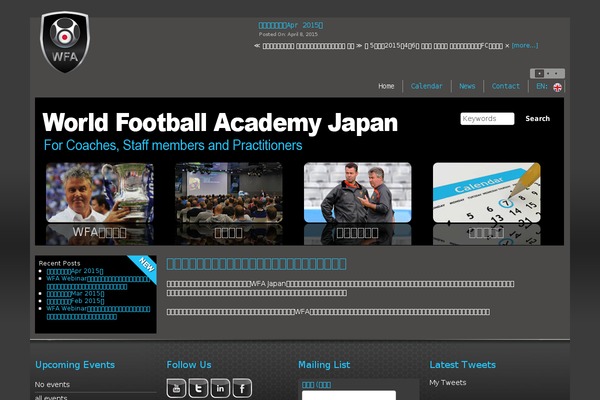The image size is (600, 400).
Task: Open the conference audience thumbnail
Action: [x=229, y=193]
